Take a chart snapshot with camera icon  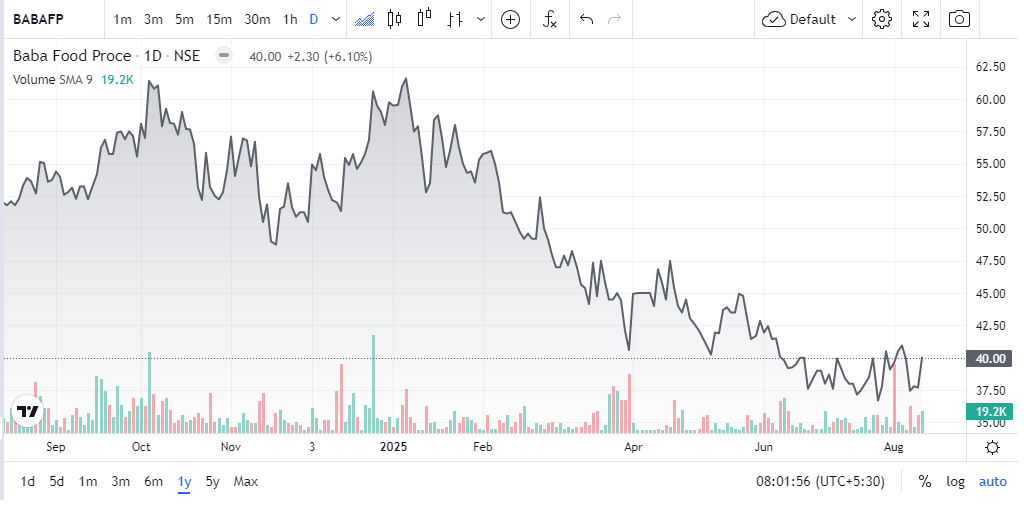tap(959, 19)
